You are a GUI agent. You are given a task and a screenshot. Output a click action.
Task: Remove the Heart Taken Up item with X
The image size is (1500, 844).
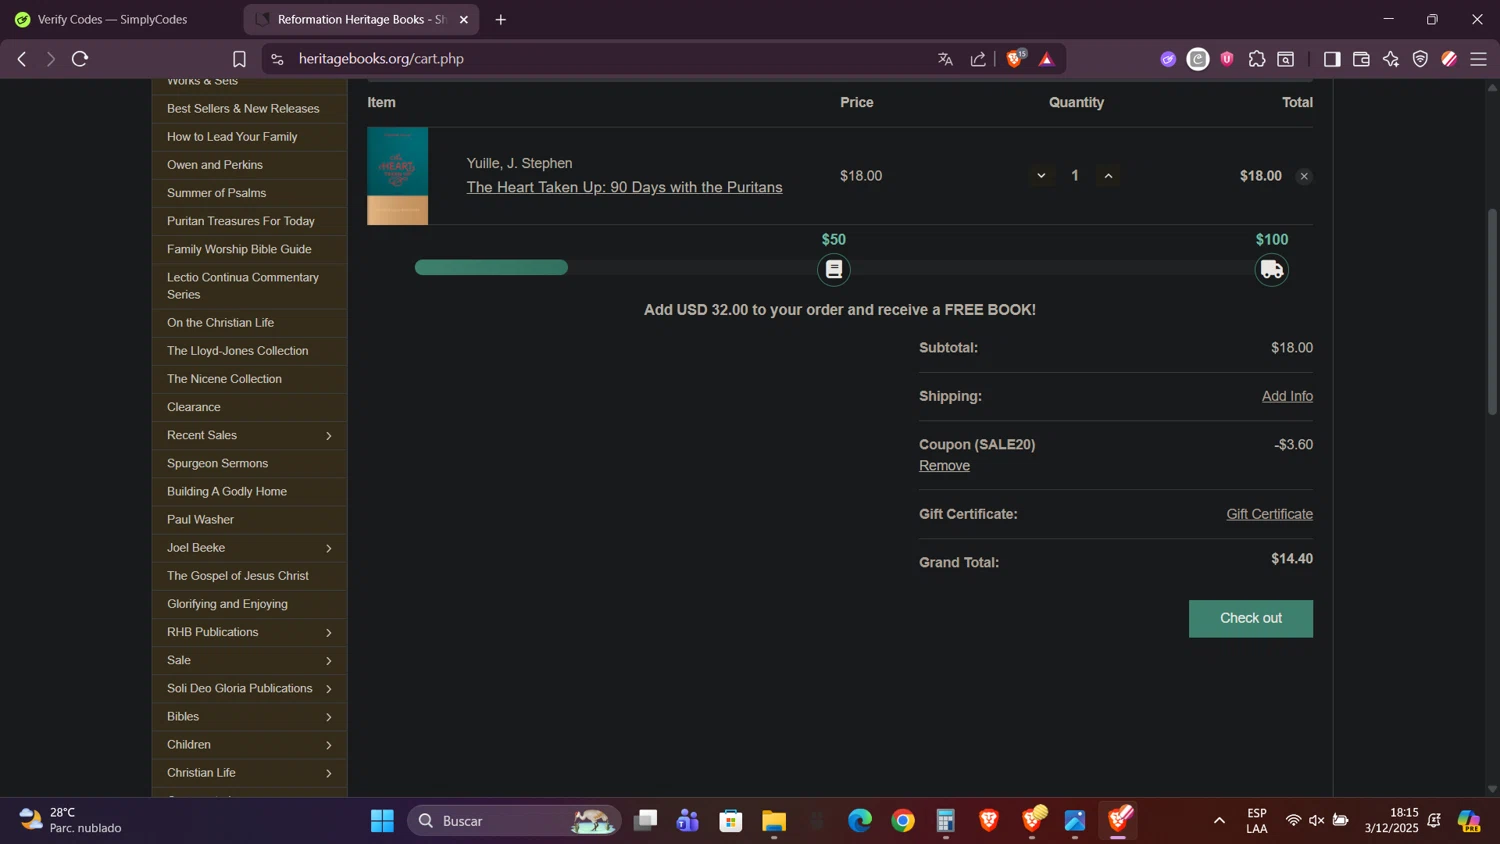pos(1304,176)
